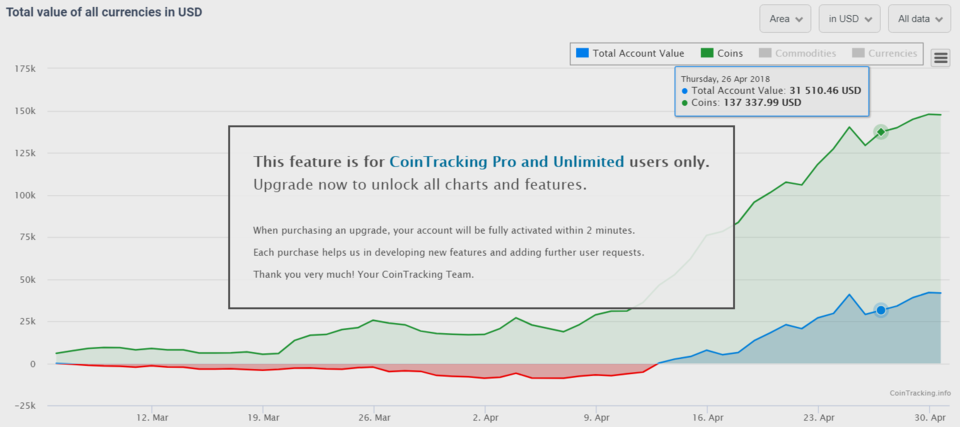
Task: Toggle the Total Account Value series
Action: (631, 53)
